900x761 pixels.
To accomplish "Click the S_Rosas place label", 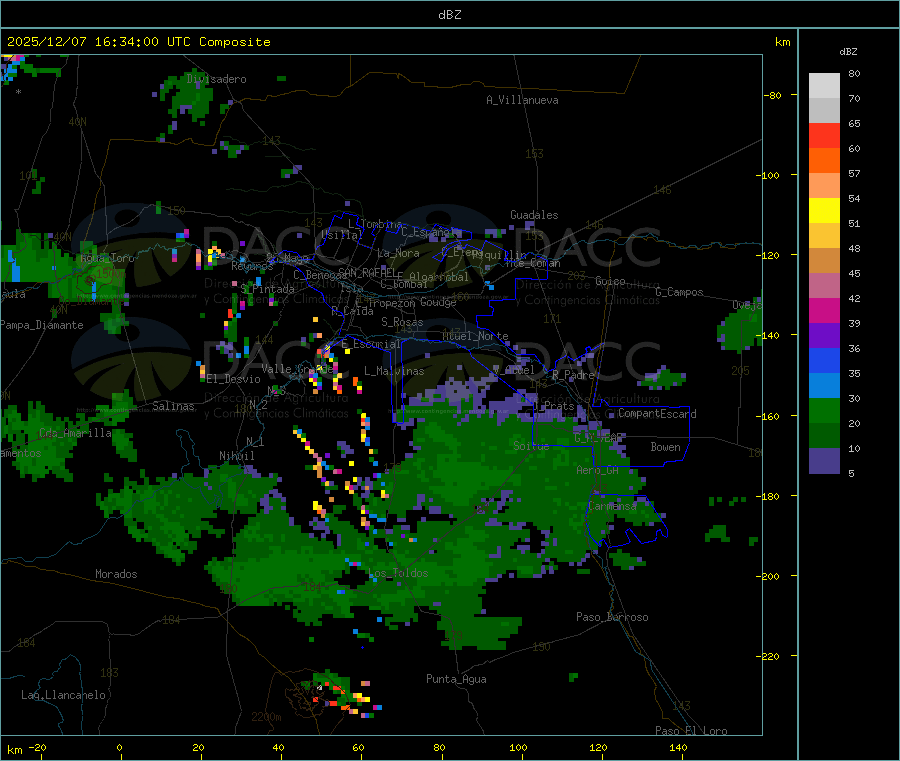I will point(402,322).
